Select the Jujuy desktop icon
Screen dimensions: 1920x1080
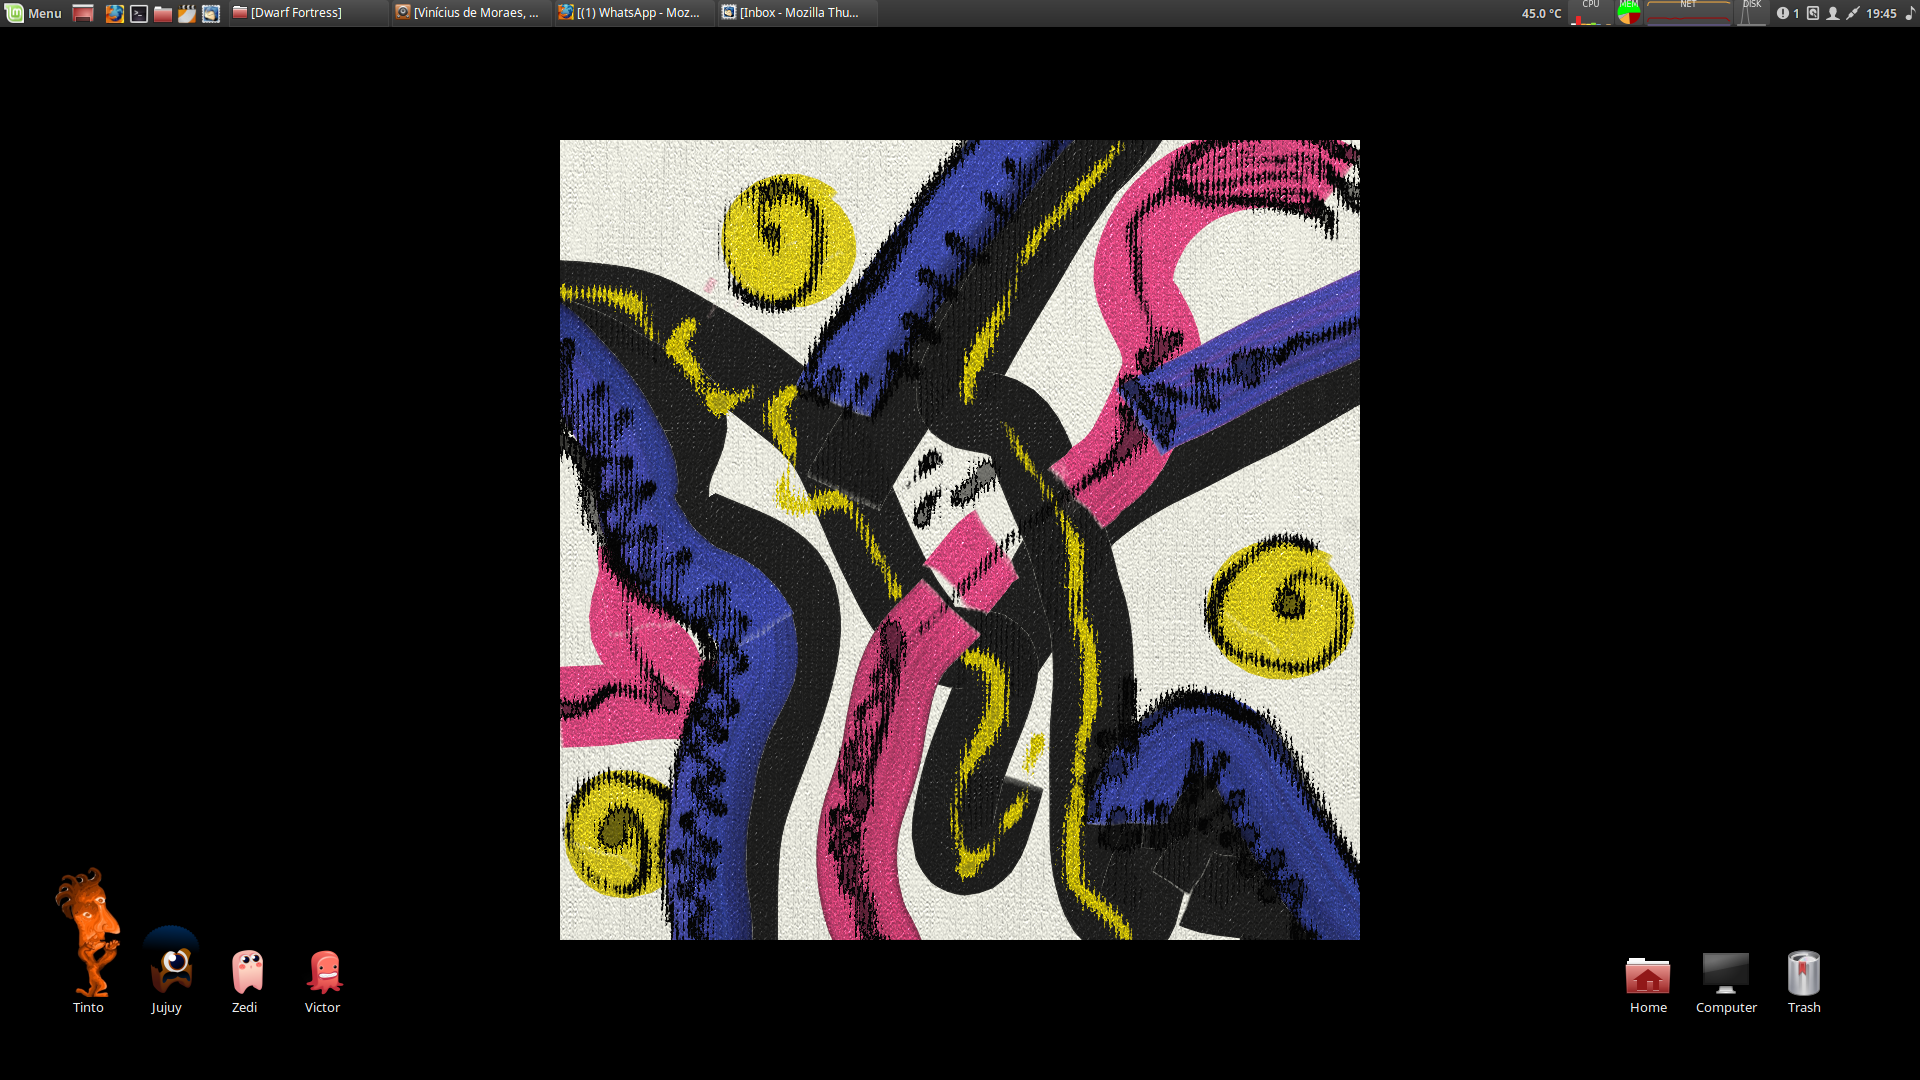click(x=167, y=970)
